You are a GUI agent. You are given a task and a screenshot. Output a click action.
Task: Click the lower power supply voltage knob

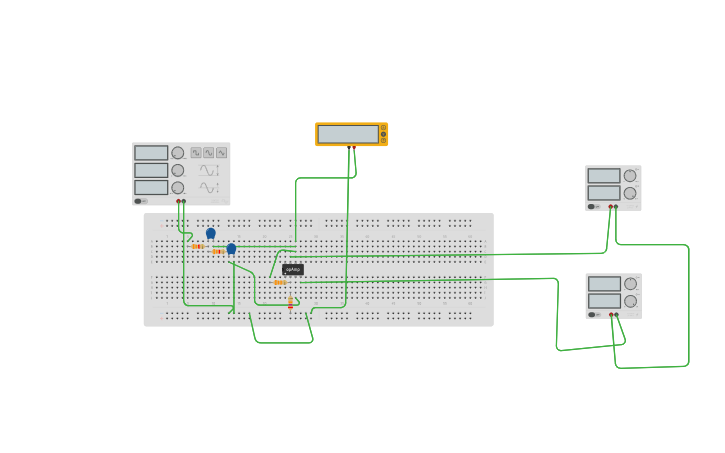point(630,283)
